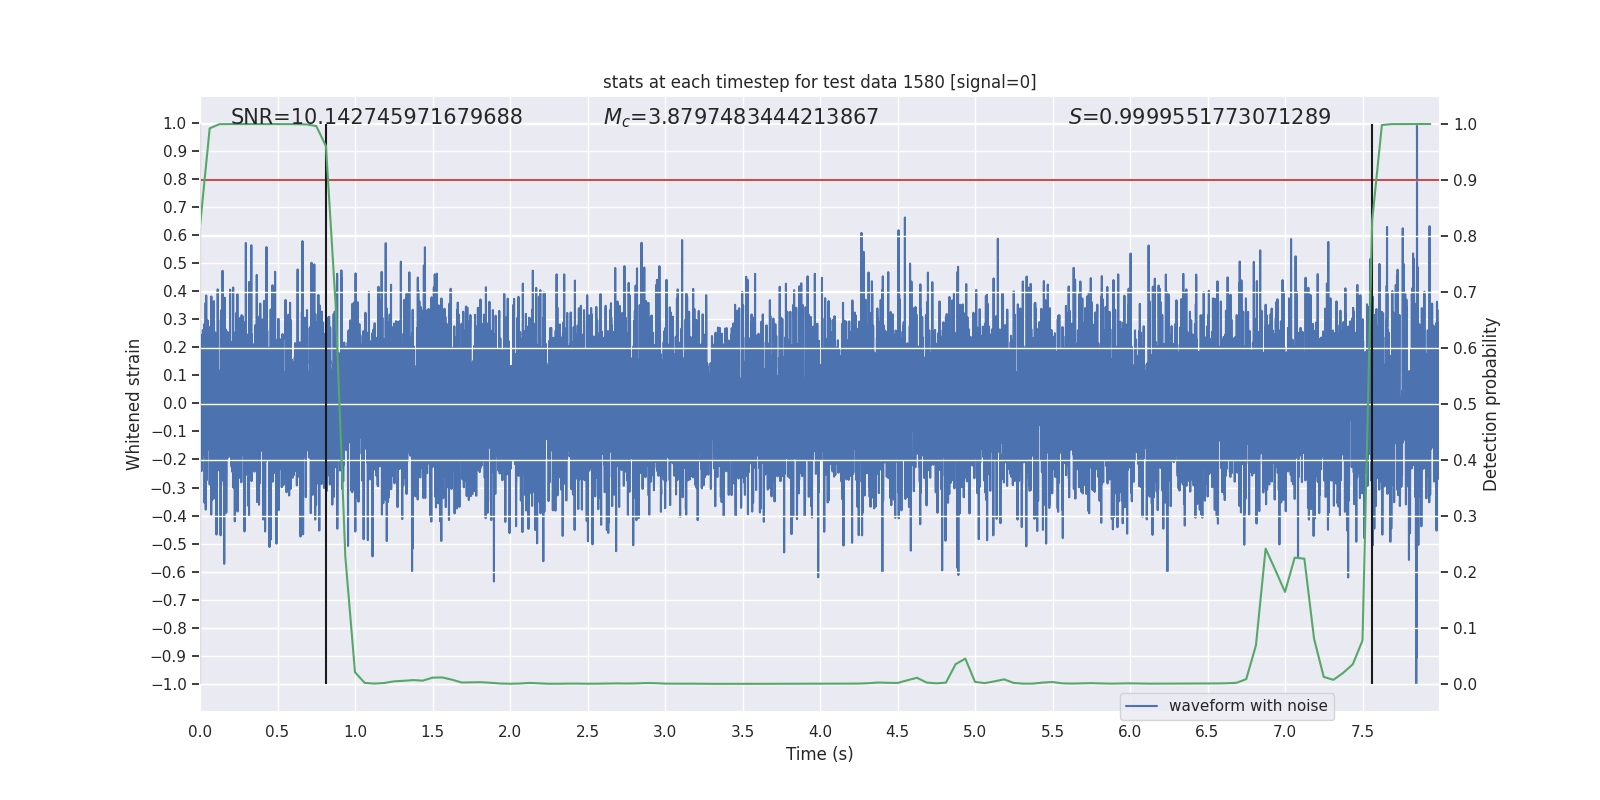The width and height of the screenshot is (1600, 800).
Task: Click the Mc=3.8797 annotation label
Action: tap(741, 117)
